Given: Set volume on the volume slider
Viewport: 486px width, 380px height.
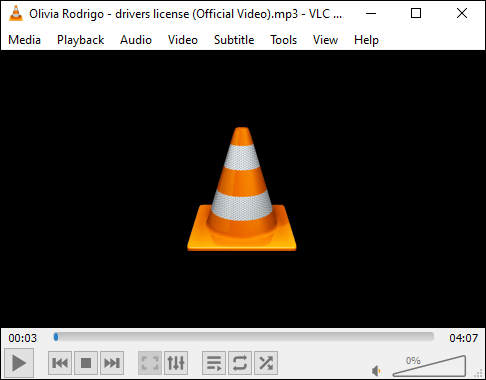Looking at the screenshot, I should (x=429, y=366).
